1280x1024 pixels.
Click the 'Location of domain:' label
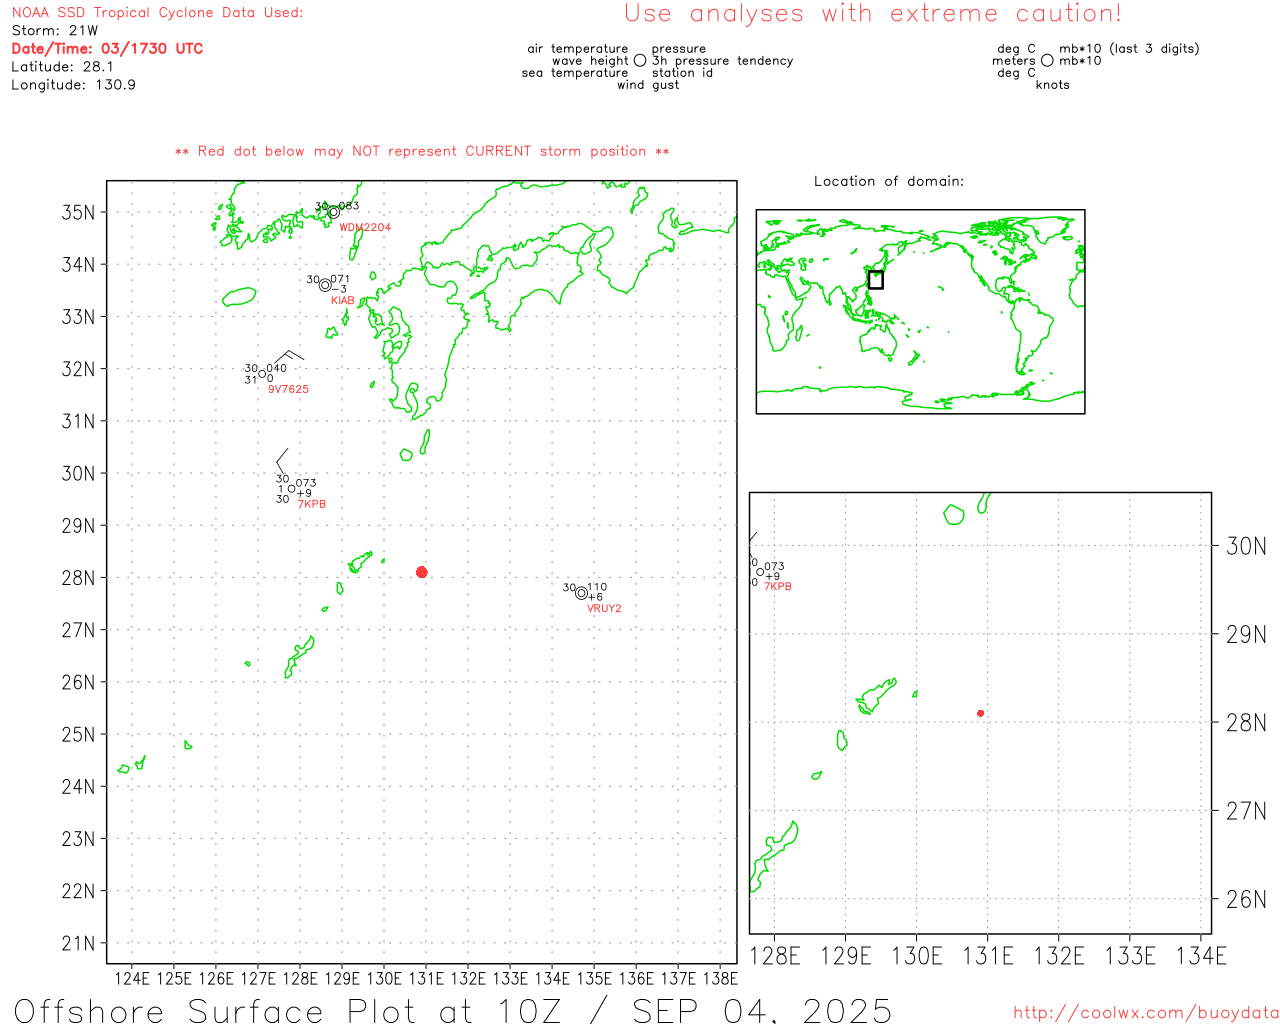(x=889, y=181)
